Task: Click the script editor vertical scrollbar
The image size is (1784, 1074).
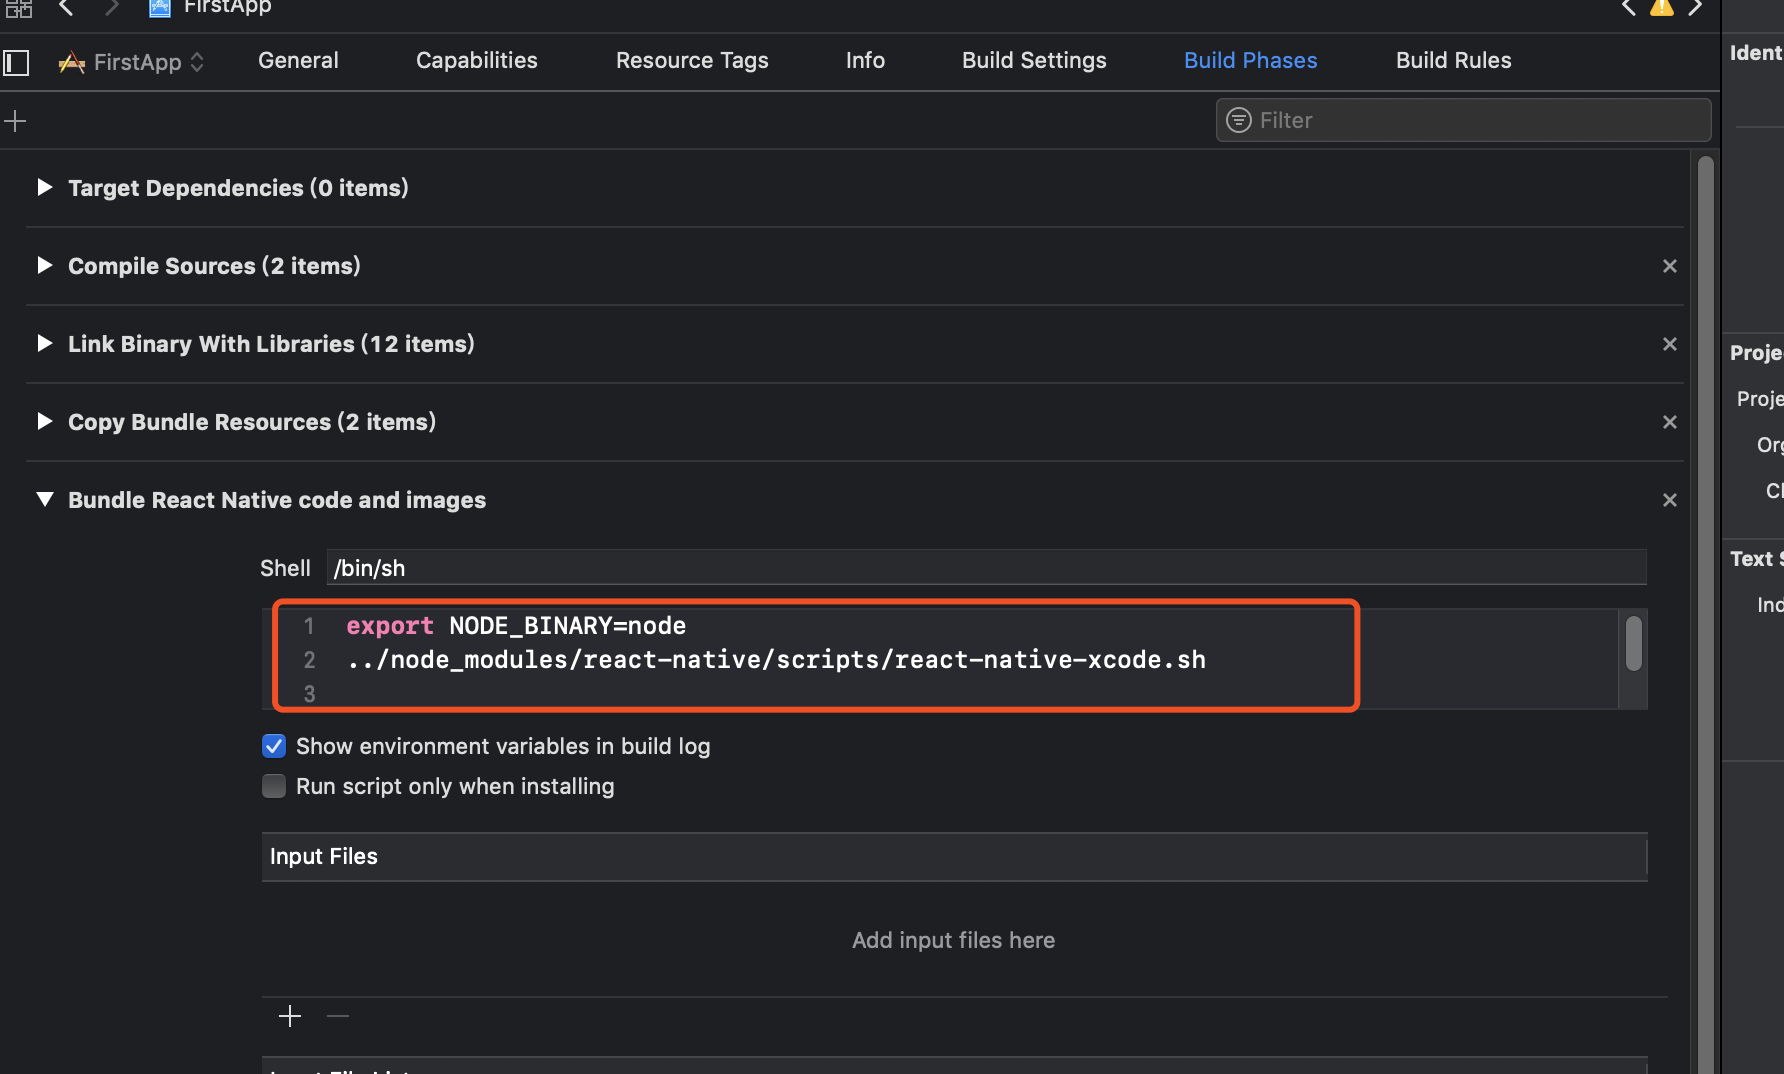Action: coord(1633,643)
